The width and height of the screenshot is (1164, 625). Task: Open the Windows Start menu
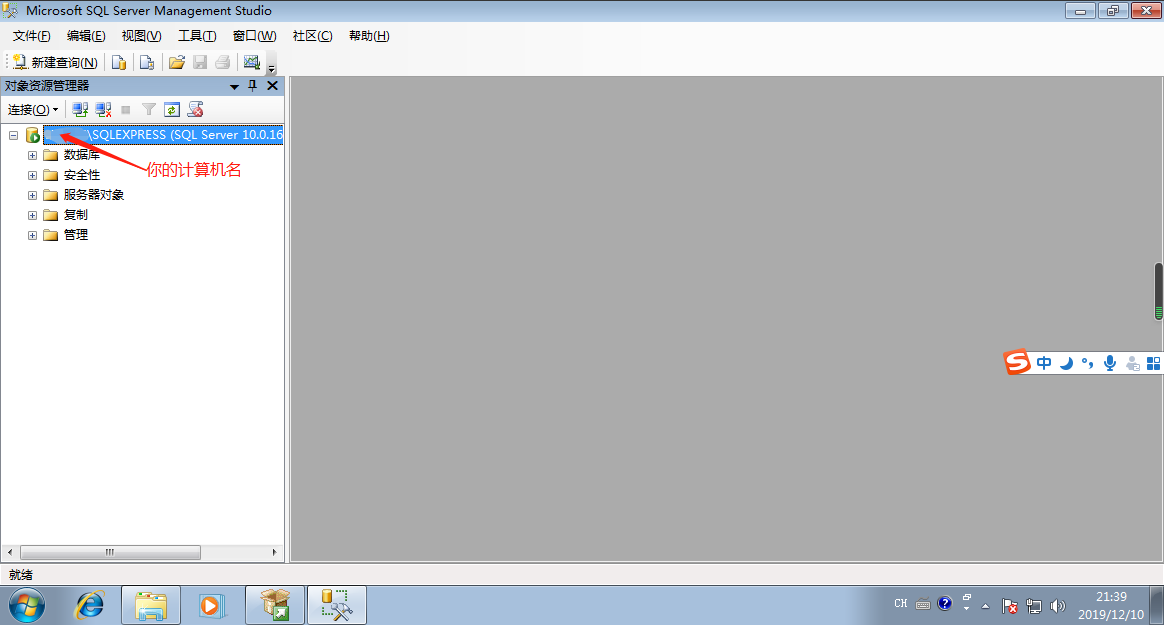pos(27,605)
